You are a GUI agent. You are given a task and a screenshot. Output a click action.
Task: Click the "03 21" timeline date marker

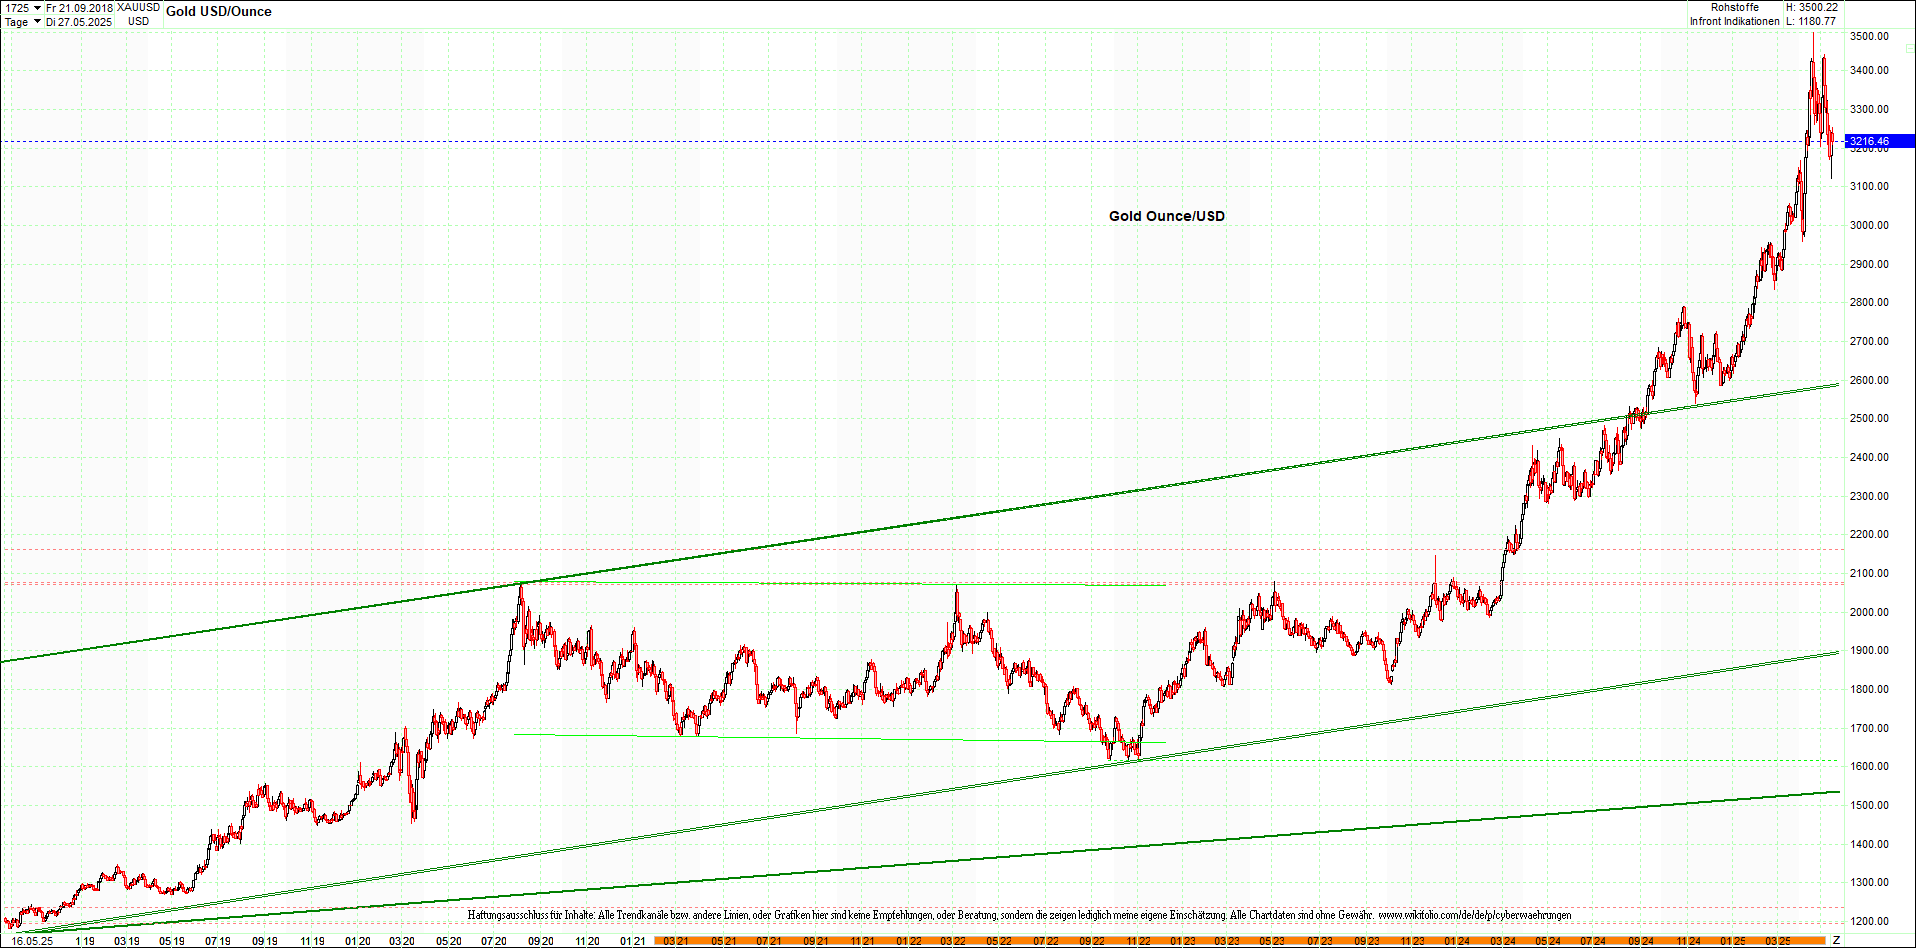pos(676,941)
